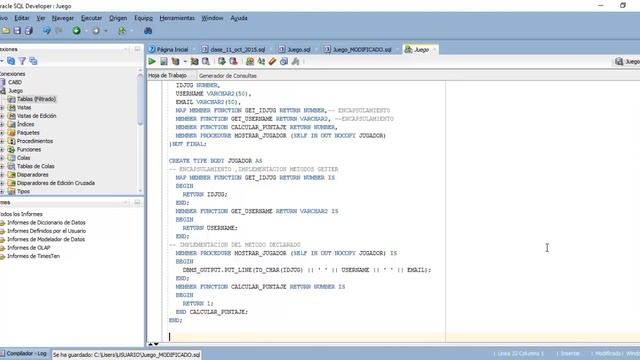The height and width of the screenshot is (360, 640).
Task: Click the Redo icon
Action: coord(59,31)
